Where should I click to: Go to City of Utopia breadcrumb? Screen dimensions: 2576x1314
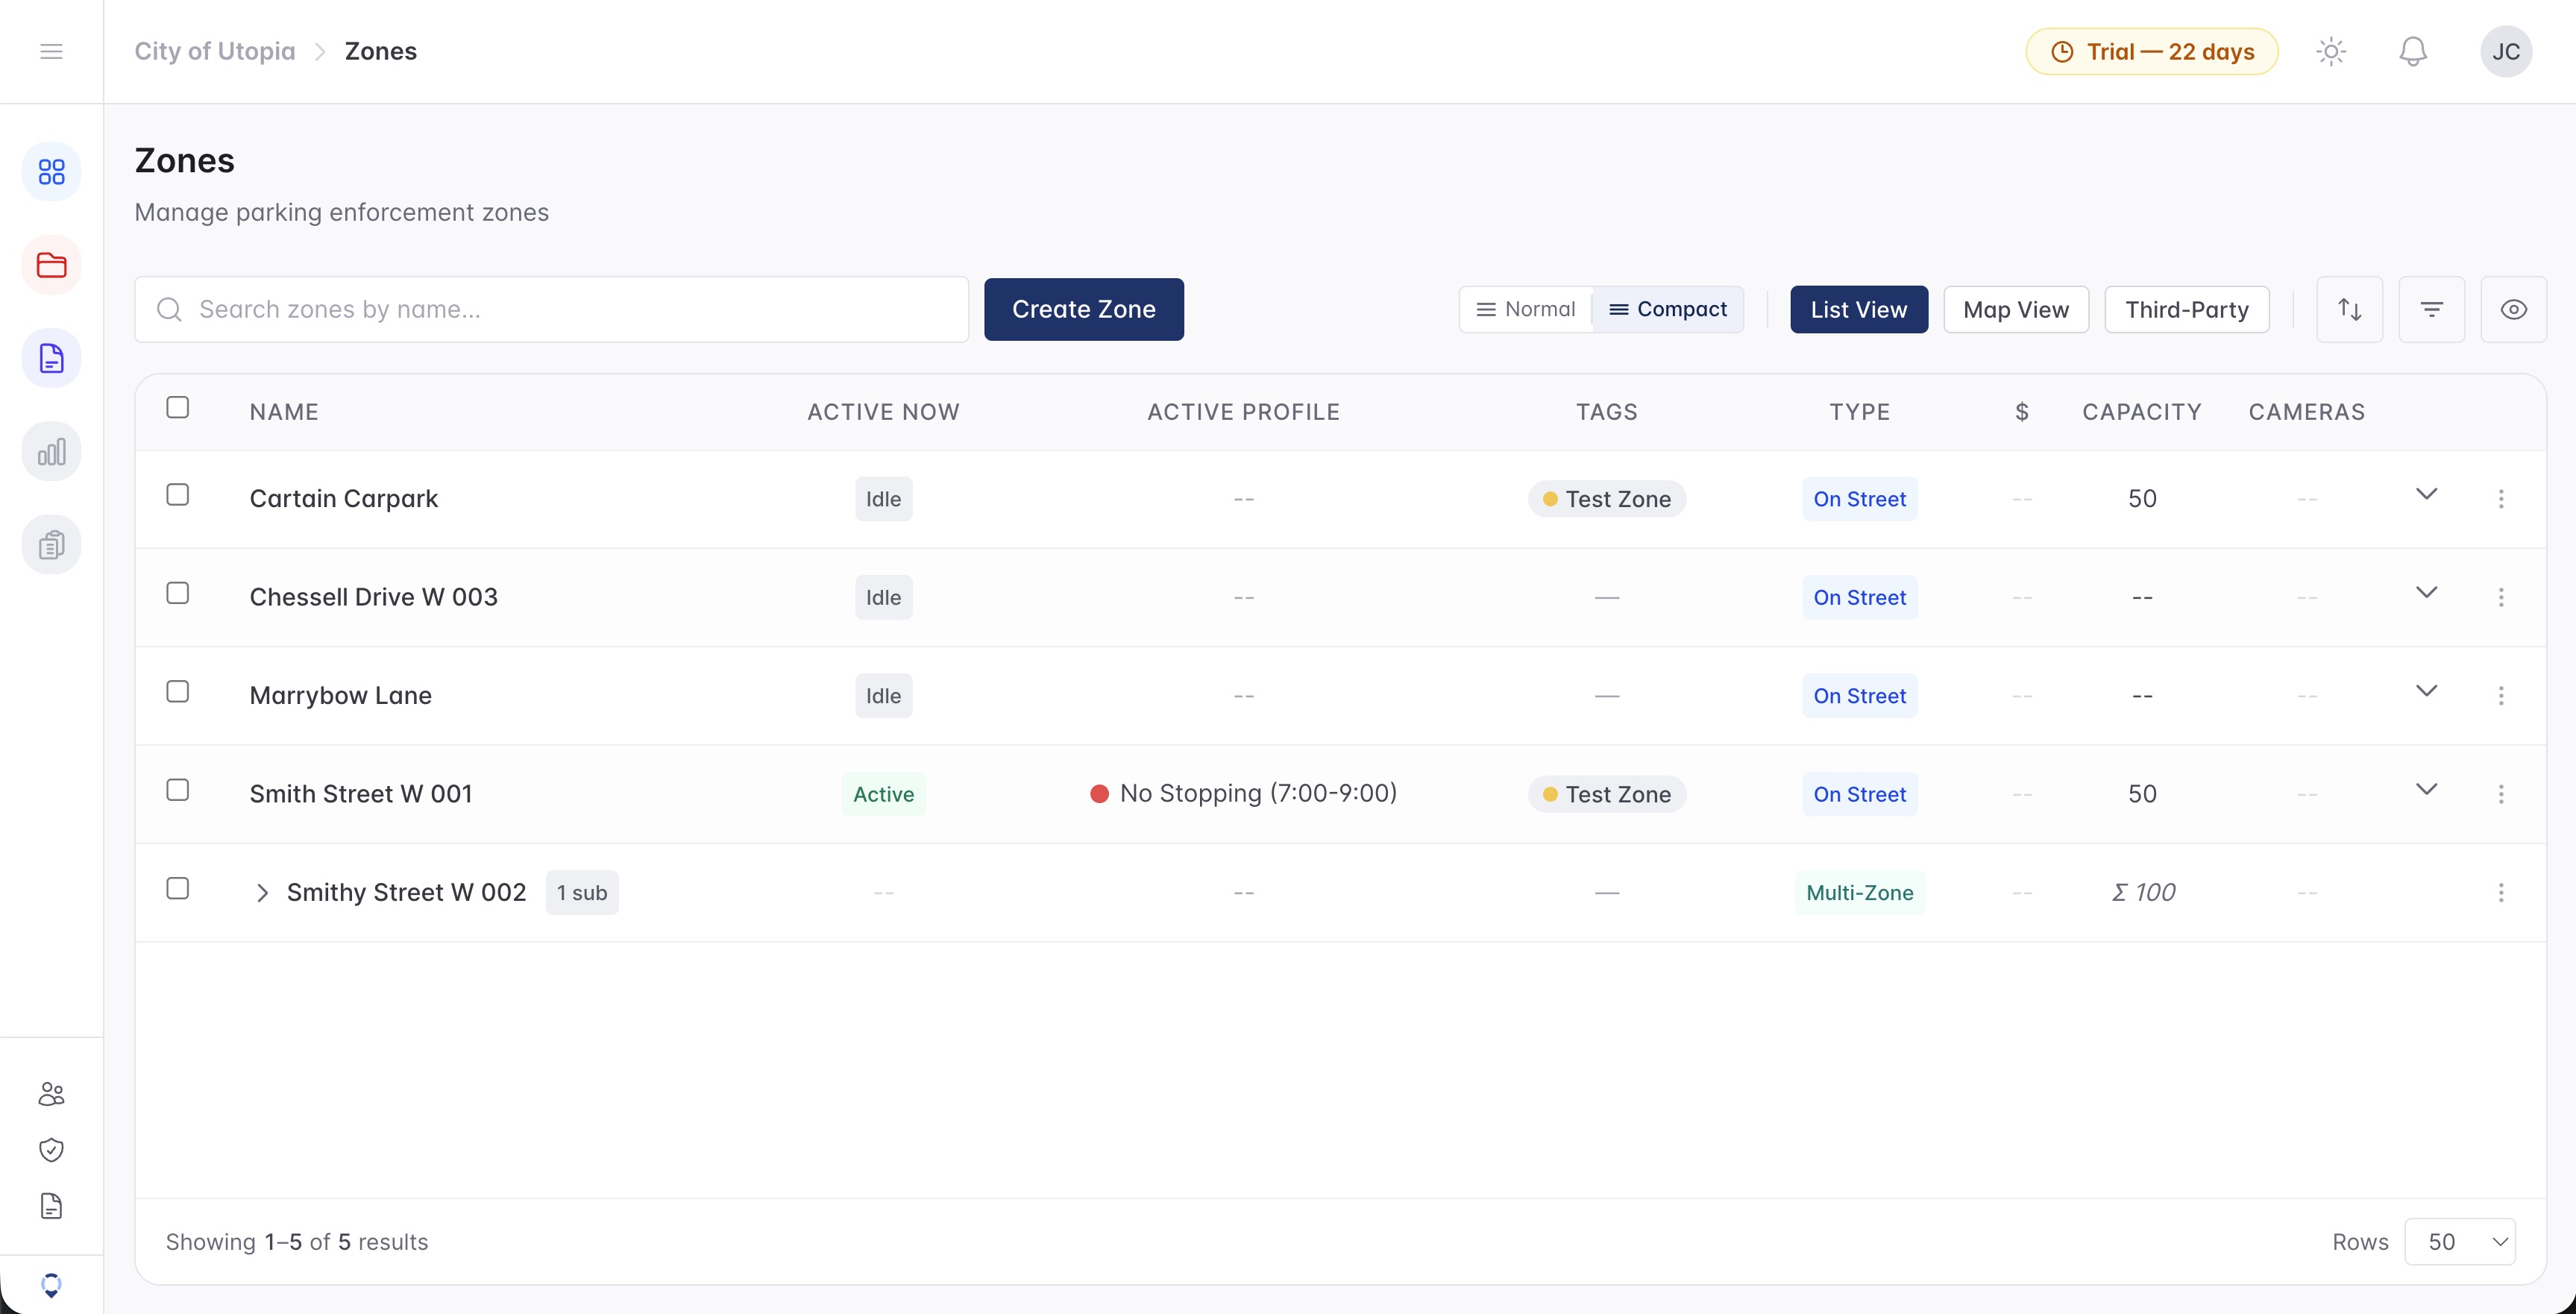click(215, 51)
